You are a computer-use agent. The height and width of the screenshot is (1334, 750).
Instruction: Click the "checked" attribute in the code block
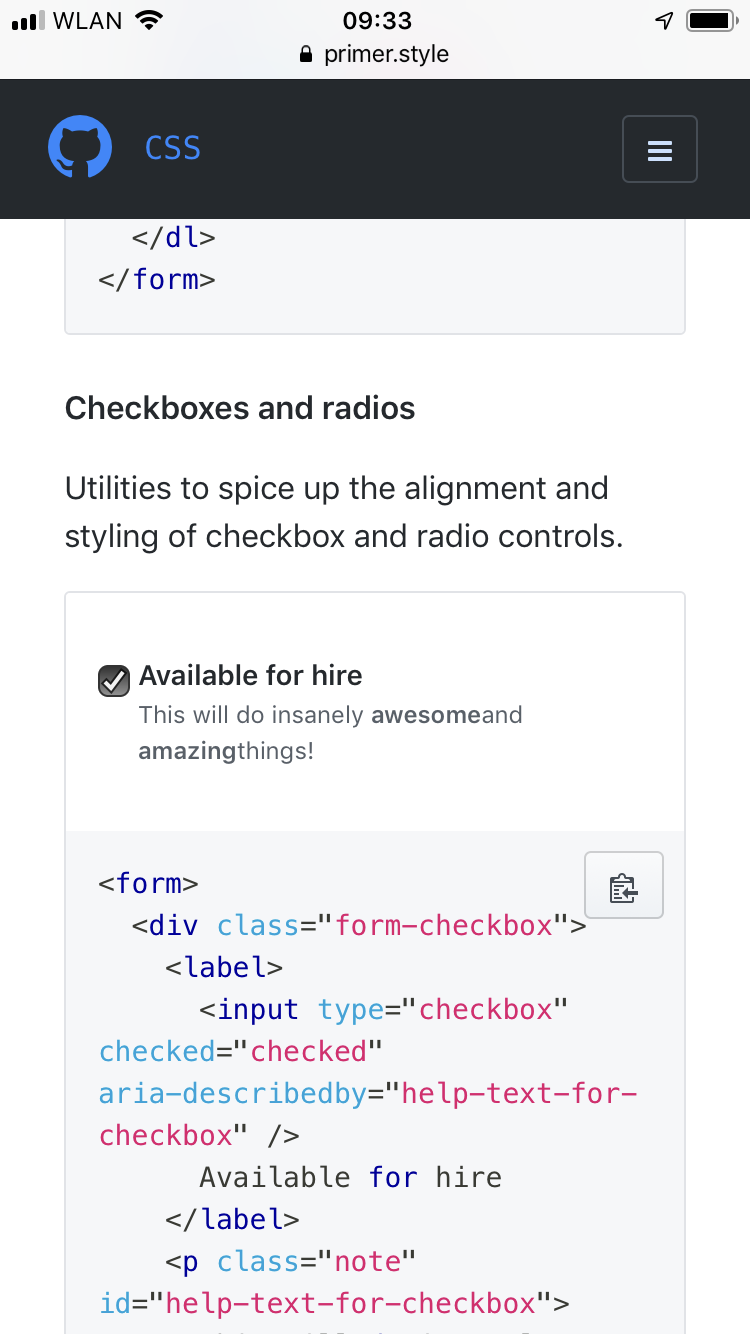pyautogui.click(x=157, y=1051)
